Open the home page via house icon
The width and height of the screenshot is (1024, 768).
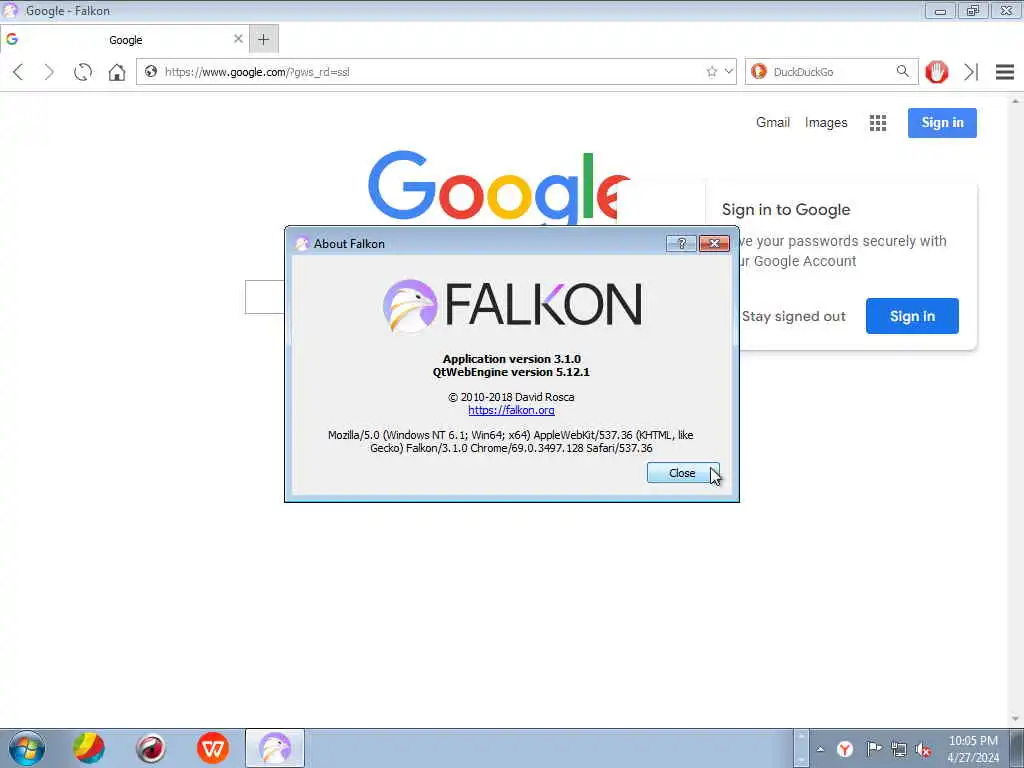[x=117, y=72]
